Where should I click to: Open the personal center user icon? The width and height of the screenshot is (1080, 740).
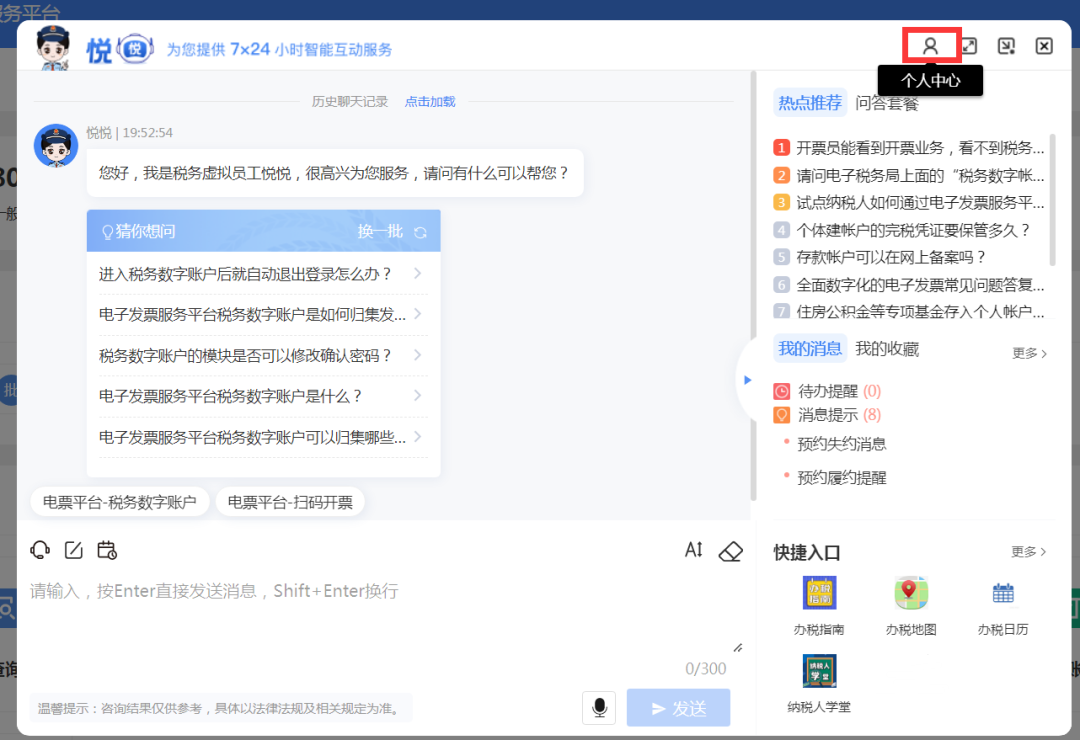931,46
